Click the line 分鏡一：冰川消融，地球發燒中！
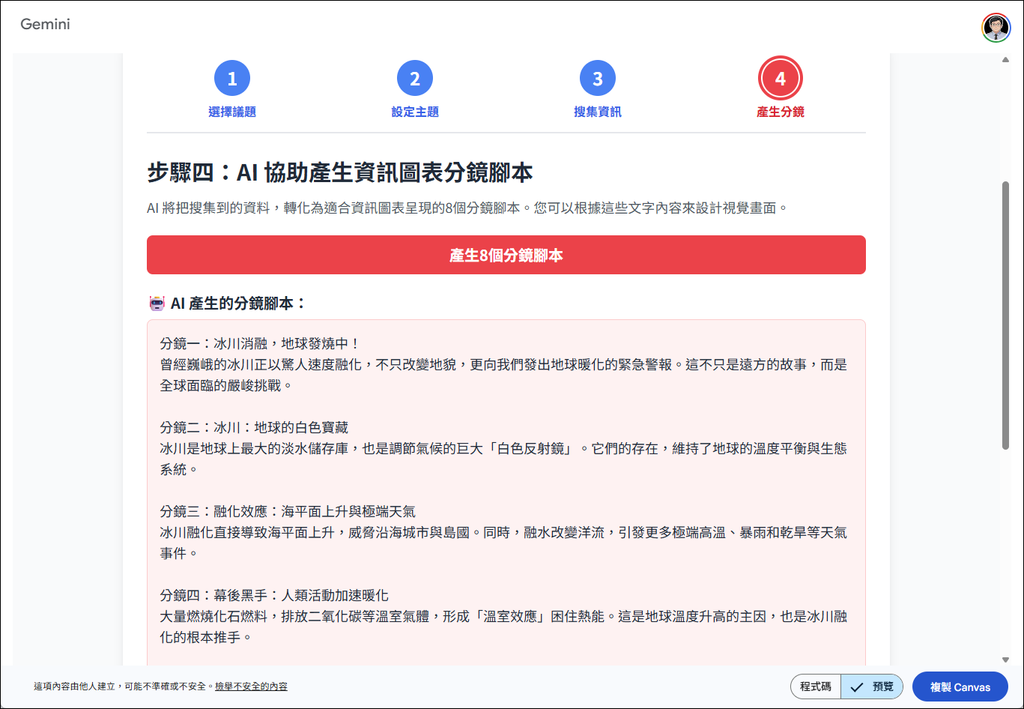 260,343
